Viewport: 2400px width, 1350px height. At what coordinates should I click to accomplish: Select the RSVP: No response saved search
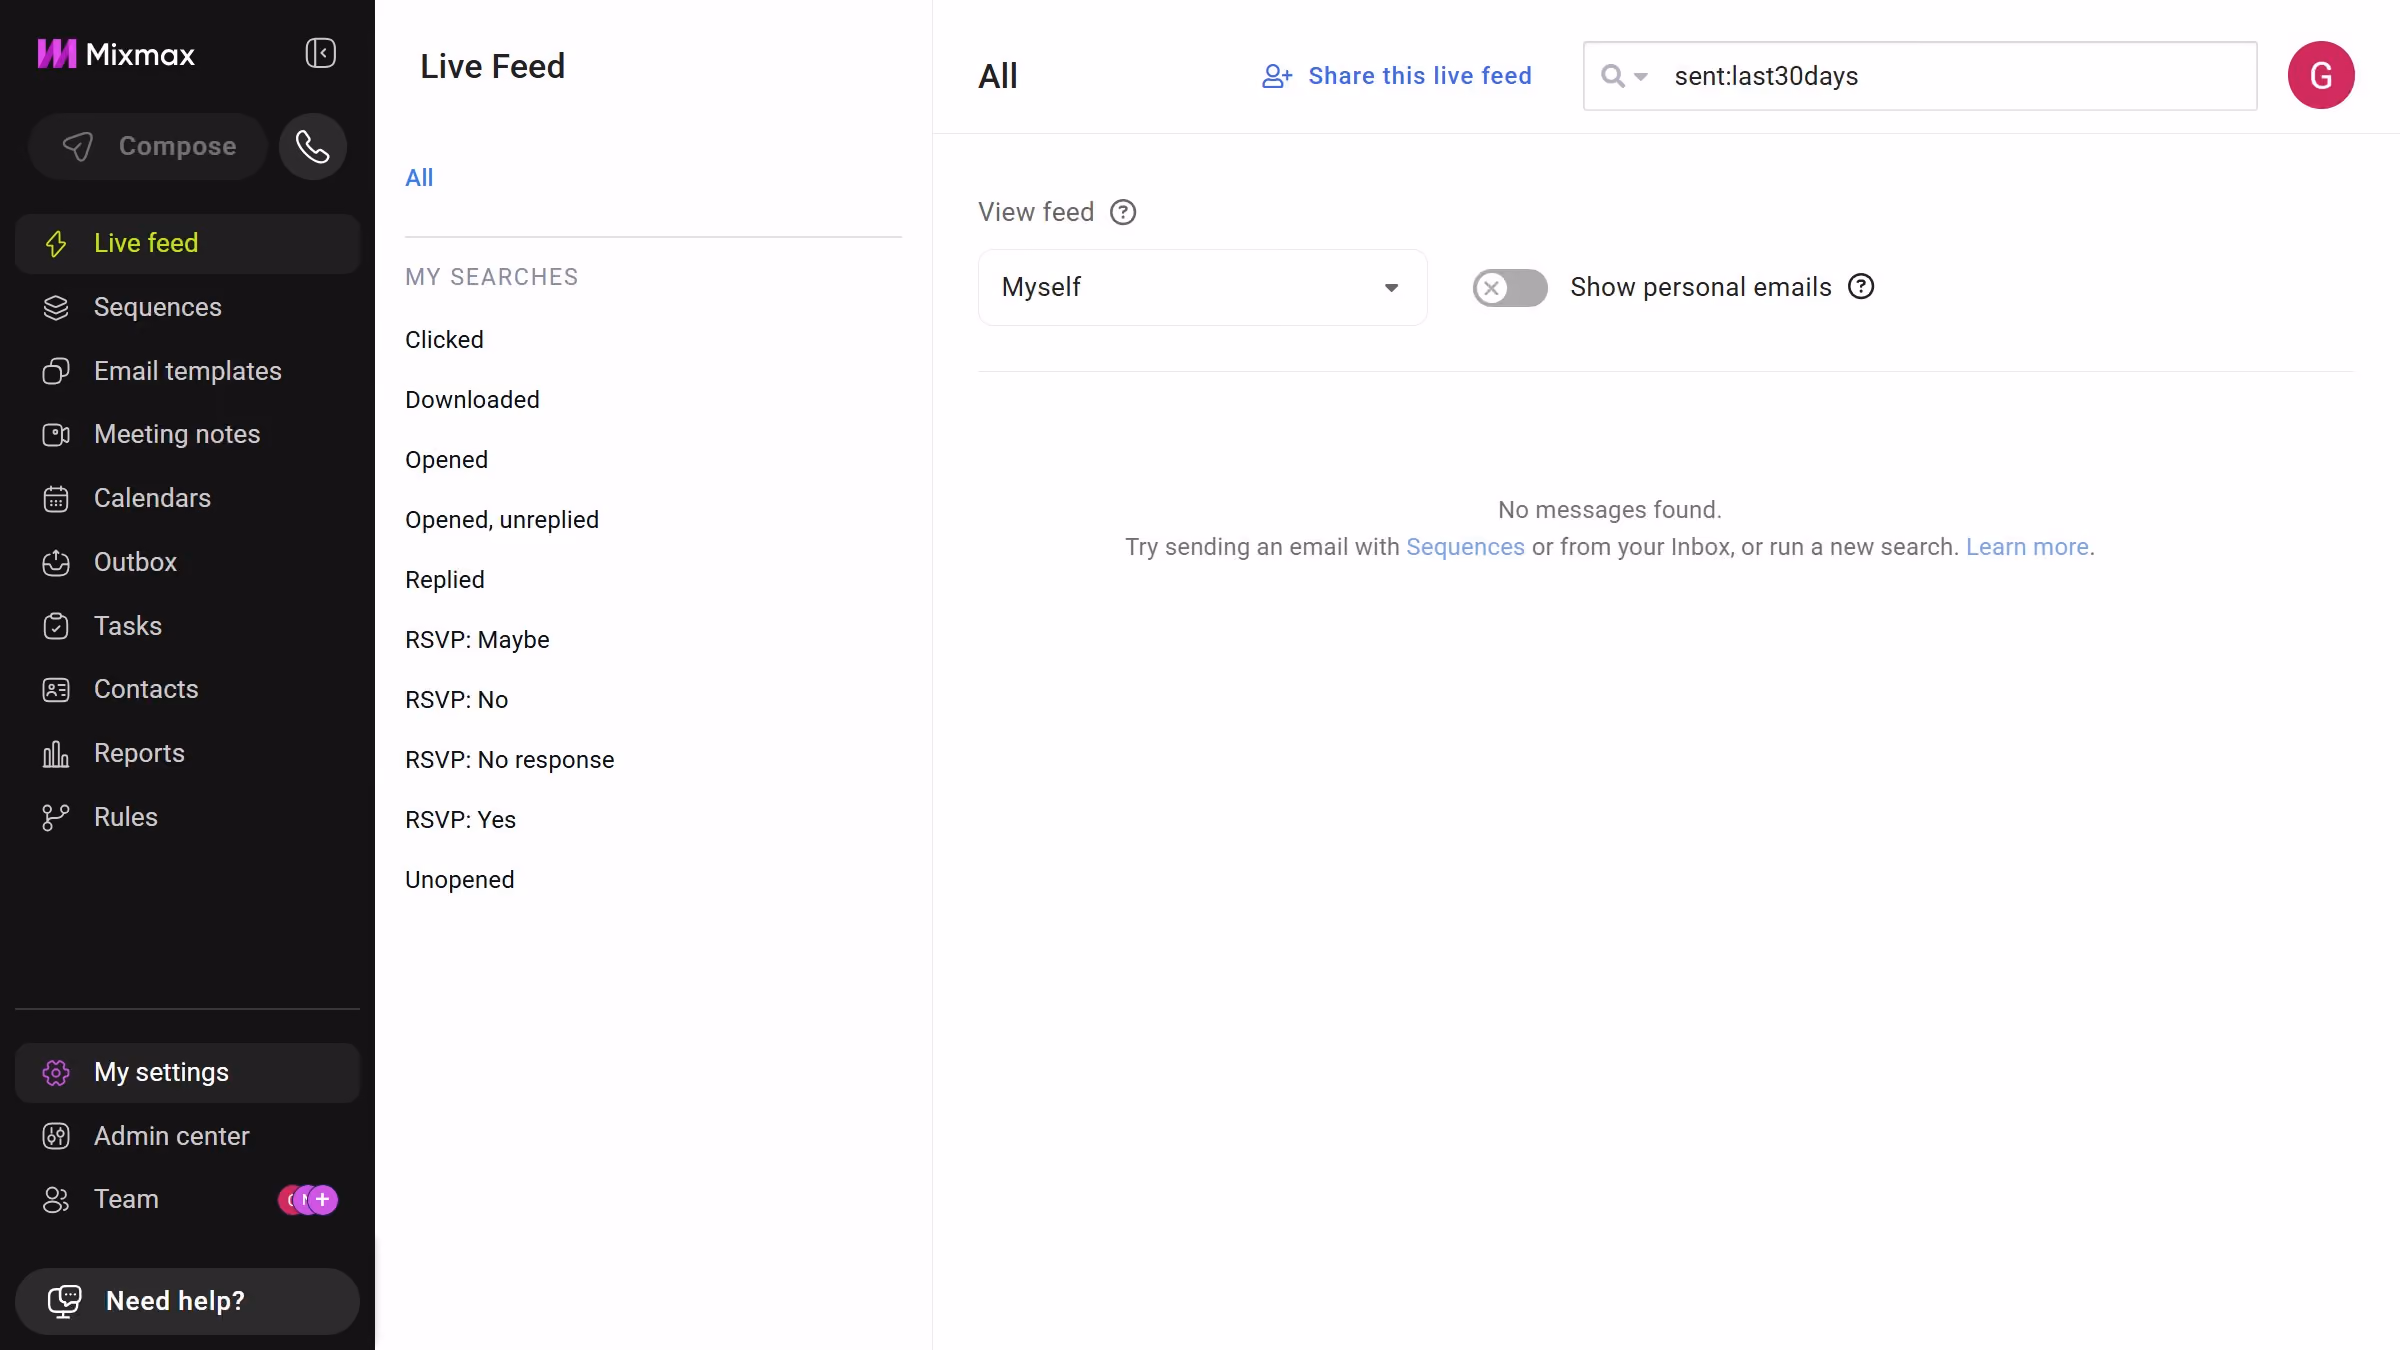[x=509, y=760]
